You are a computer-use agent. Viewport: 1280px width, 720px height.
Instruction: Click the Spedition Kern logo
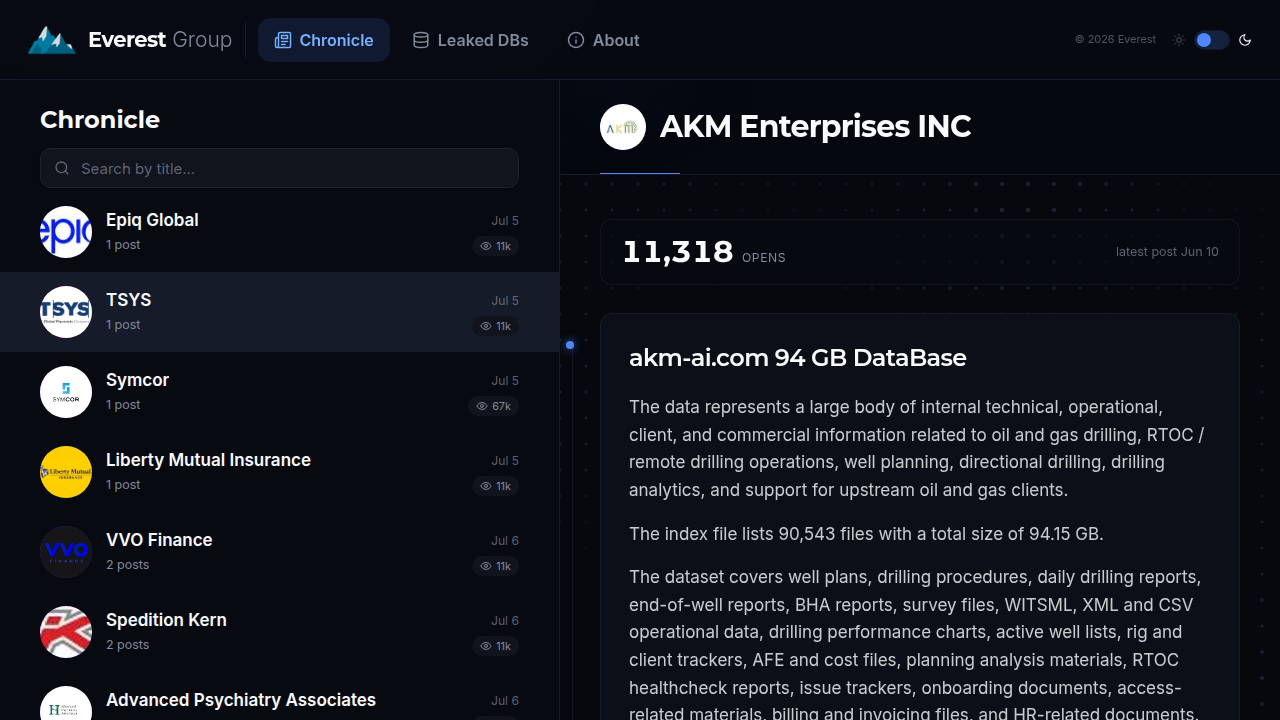pos(66,632)
